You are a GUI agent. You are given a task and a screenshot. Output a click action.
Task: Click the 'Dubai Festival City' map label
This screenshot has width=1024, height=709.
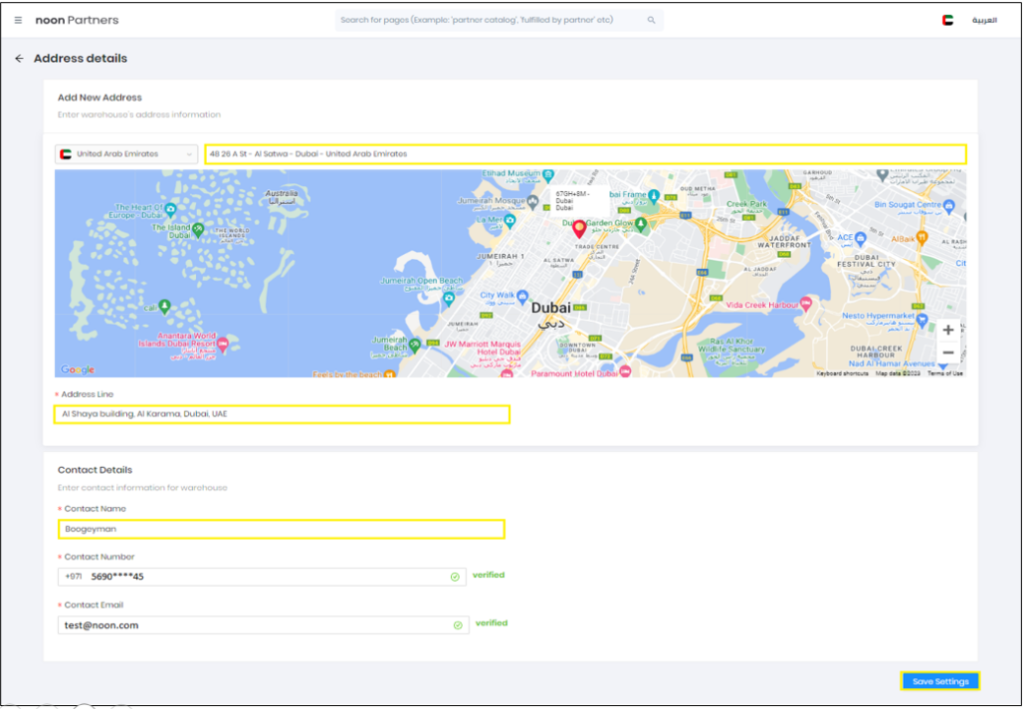(866, 260)
